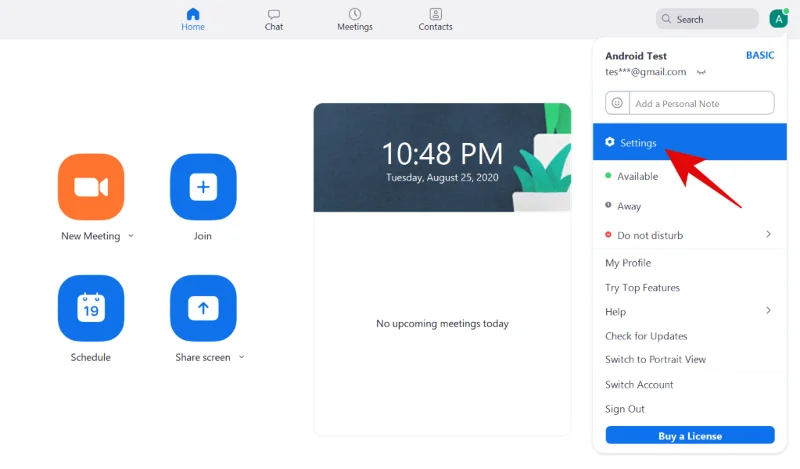Click the profile avatar in top right
The width and height of the screenshot is (800, 469).
click(x=778, y=18)
